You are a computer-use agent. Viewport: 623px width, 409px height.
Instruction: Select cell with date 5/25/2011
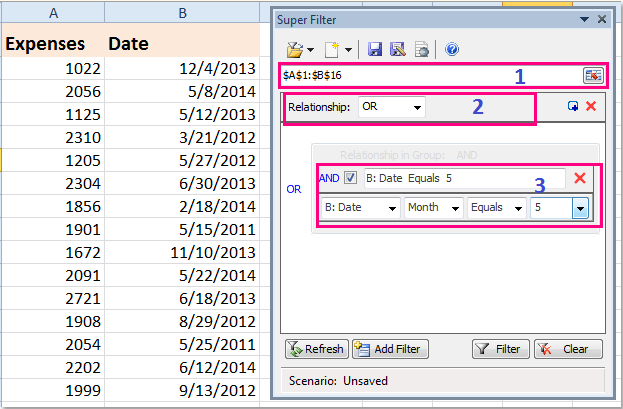[x=182, y=345]
